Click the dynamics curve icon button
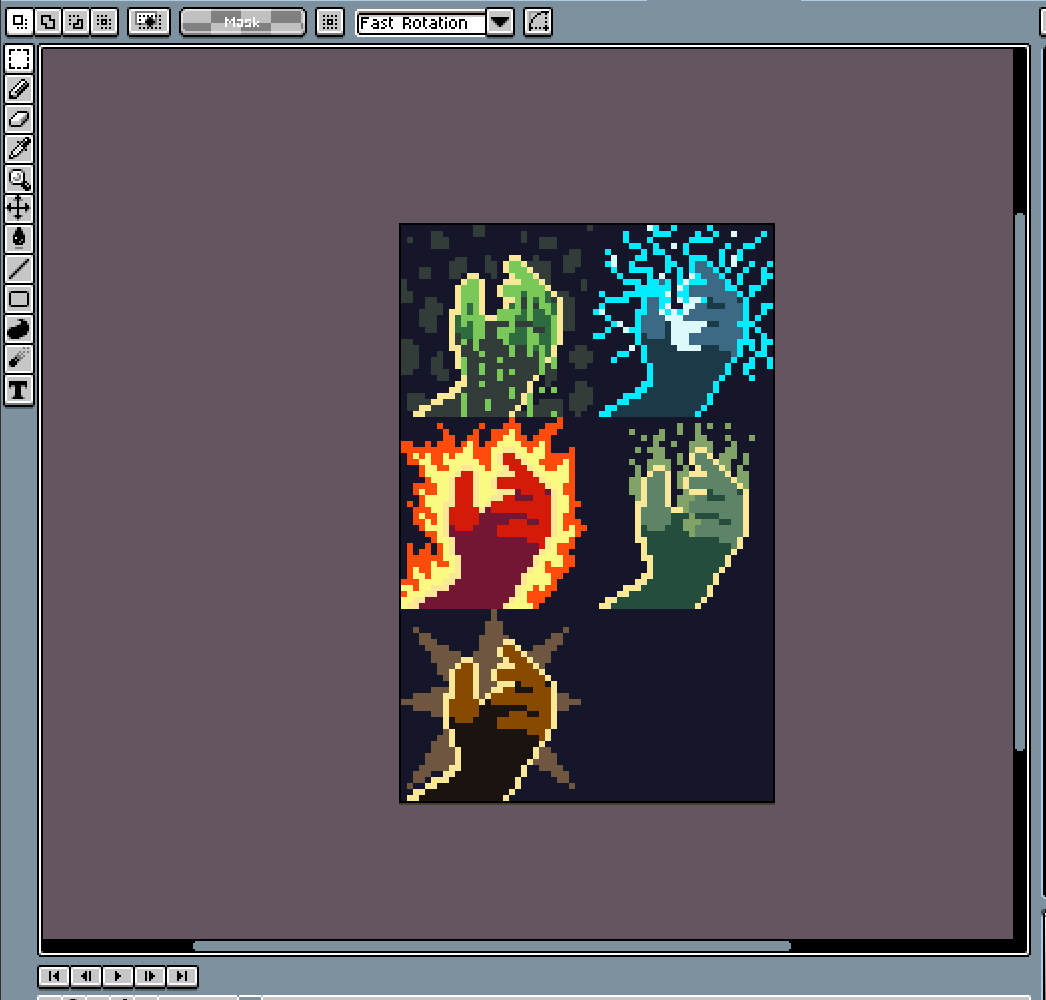Screen dimensions: 1046x1000 pyautogui.click(x=538, y=22)
